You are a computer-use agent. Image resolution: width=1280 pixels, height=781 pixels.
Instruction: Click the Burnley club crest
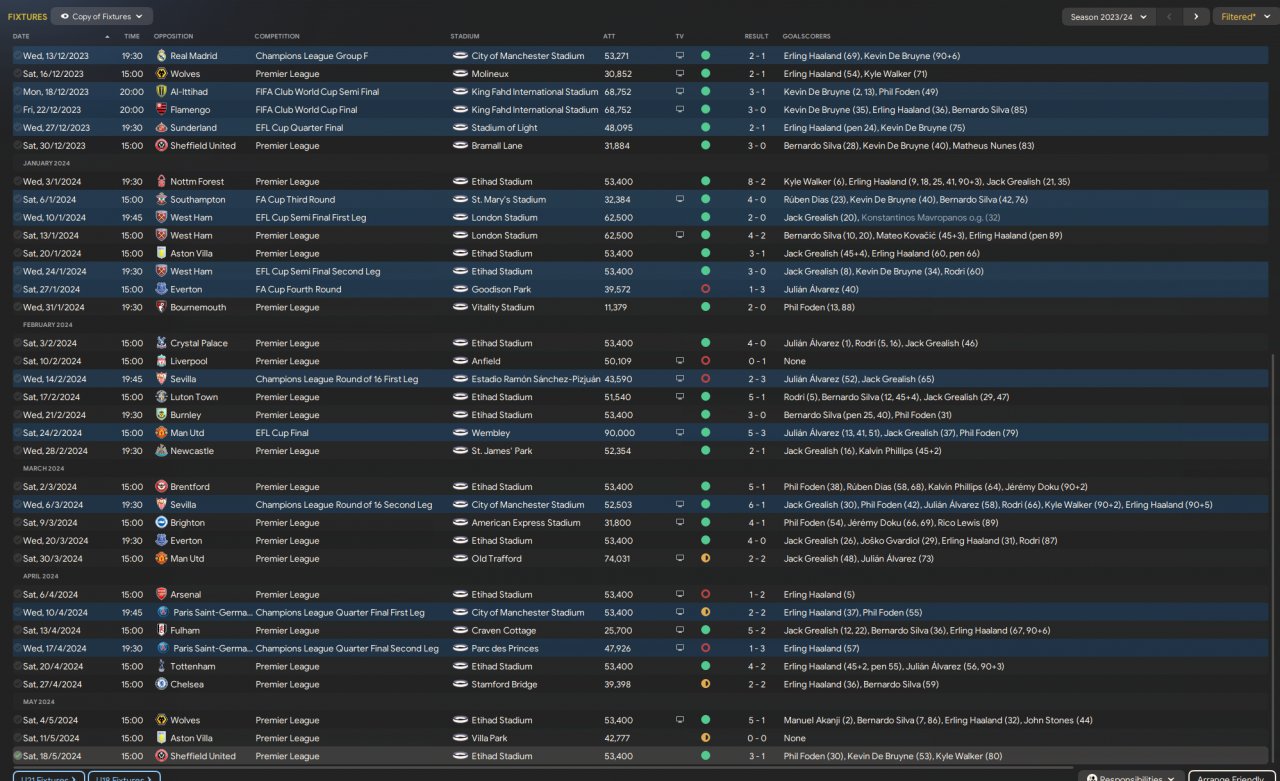click(162, 416)
